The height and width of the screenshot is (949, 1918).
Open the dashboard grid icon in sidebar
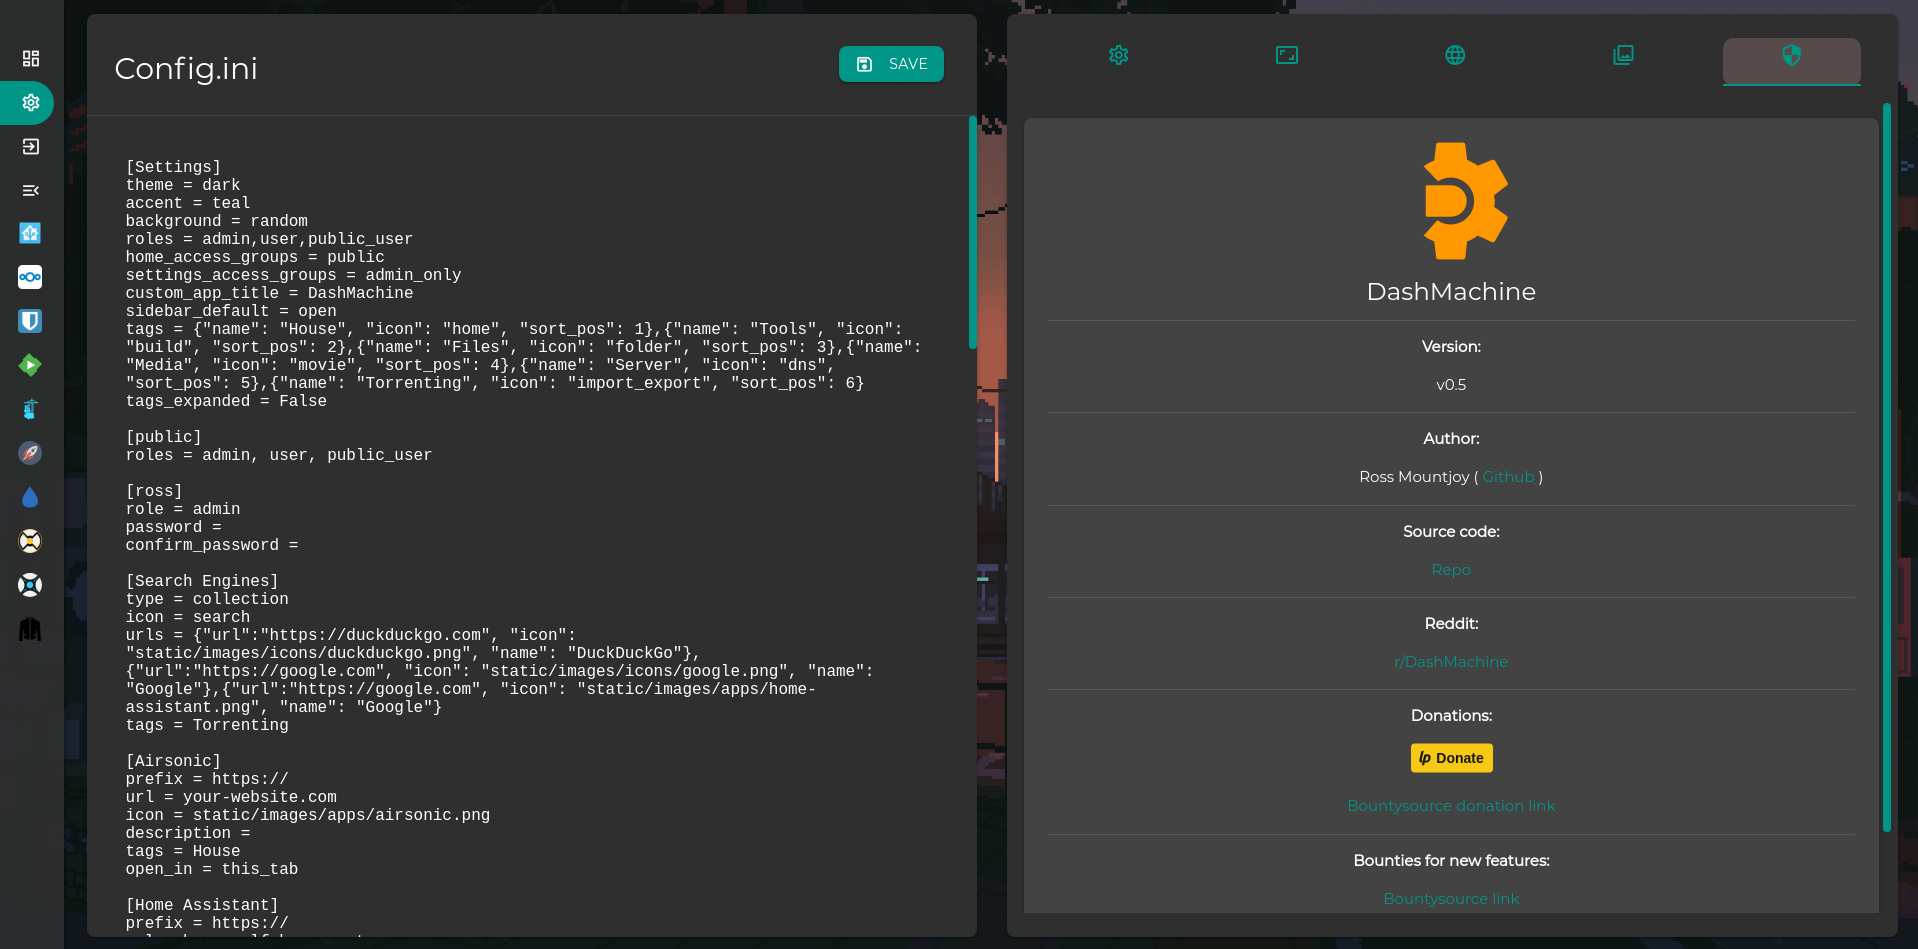point(29,58)
